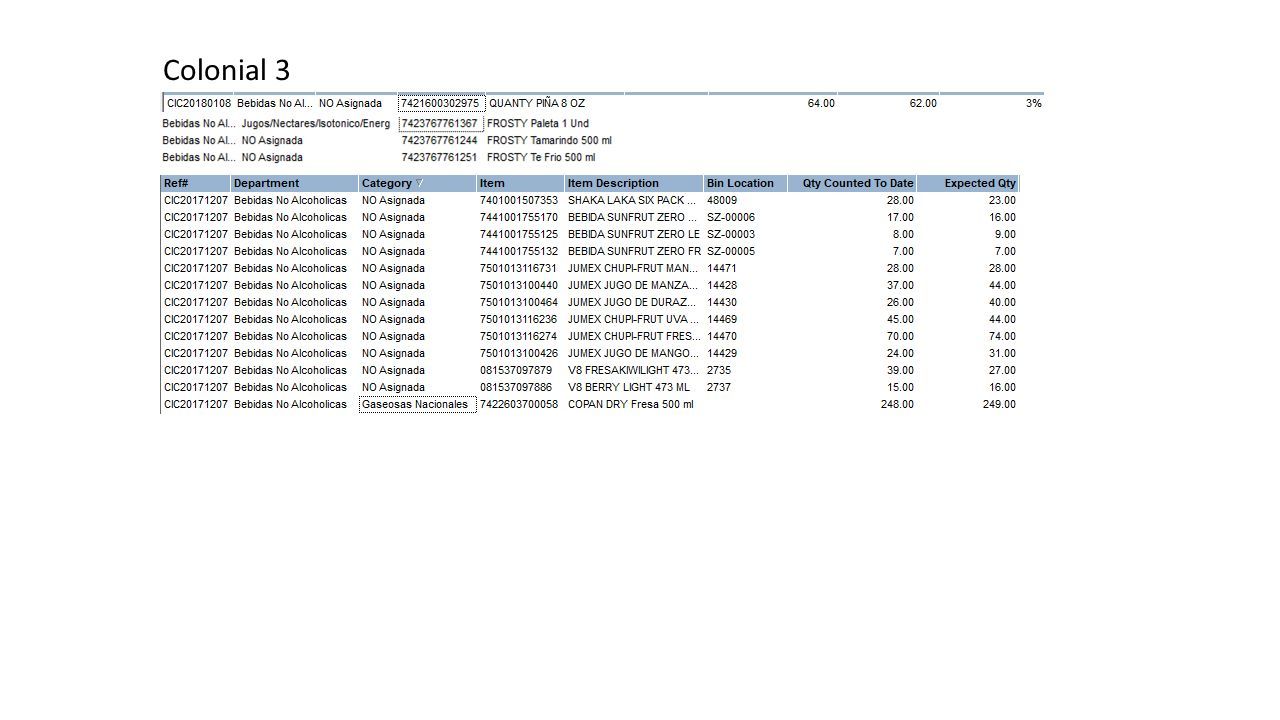The height and width of the screenshot is (720, 1280).
Task: Click bin location 14471
Action: [x=722, y=268]
